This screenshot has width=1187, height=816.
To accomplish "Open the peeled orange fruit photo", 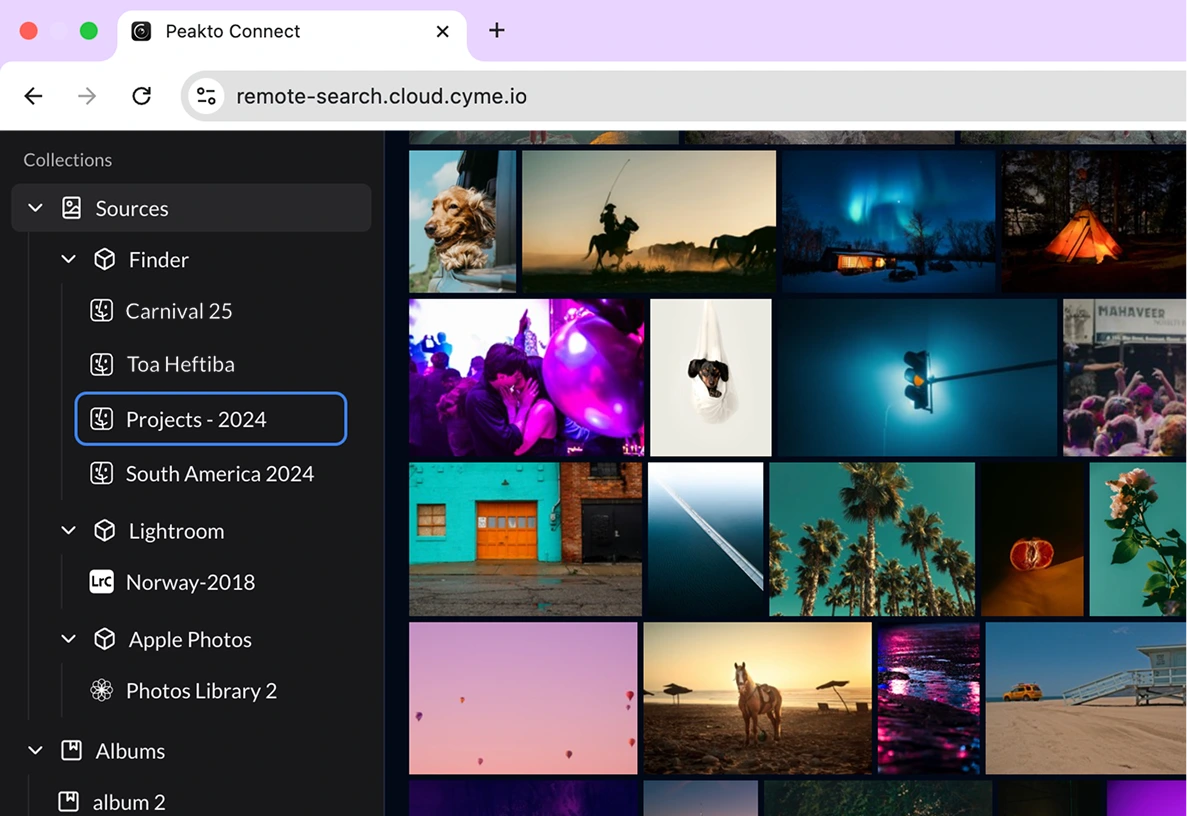I will click(x=1032, y=539).
